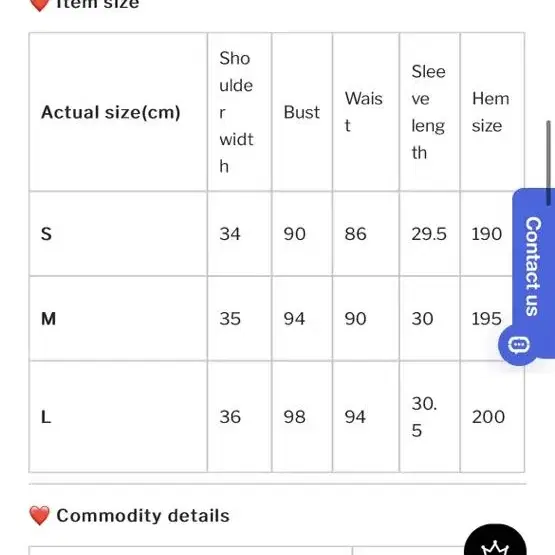The height and width of the screenshot is (555, 555).
Task: Click the Hem size column header
Action: (x=492, y=112)
